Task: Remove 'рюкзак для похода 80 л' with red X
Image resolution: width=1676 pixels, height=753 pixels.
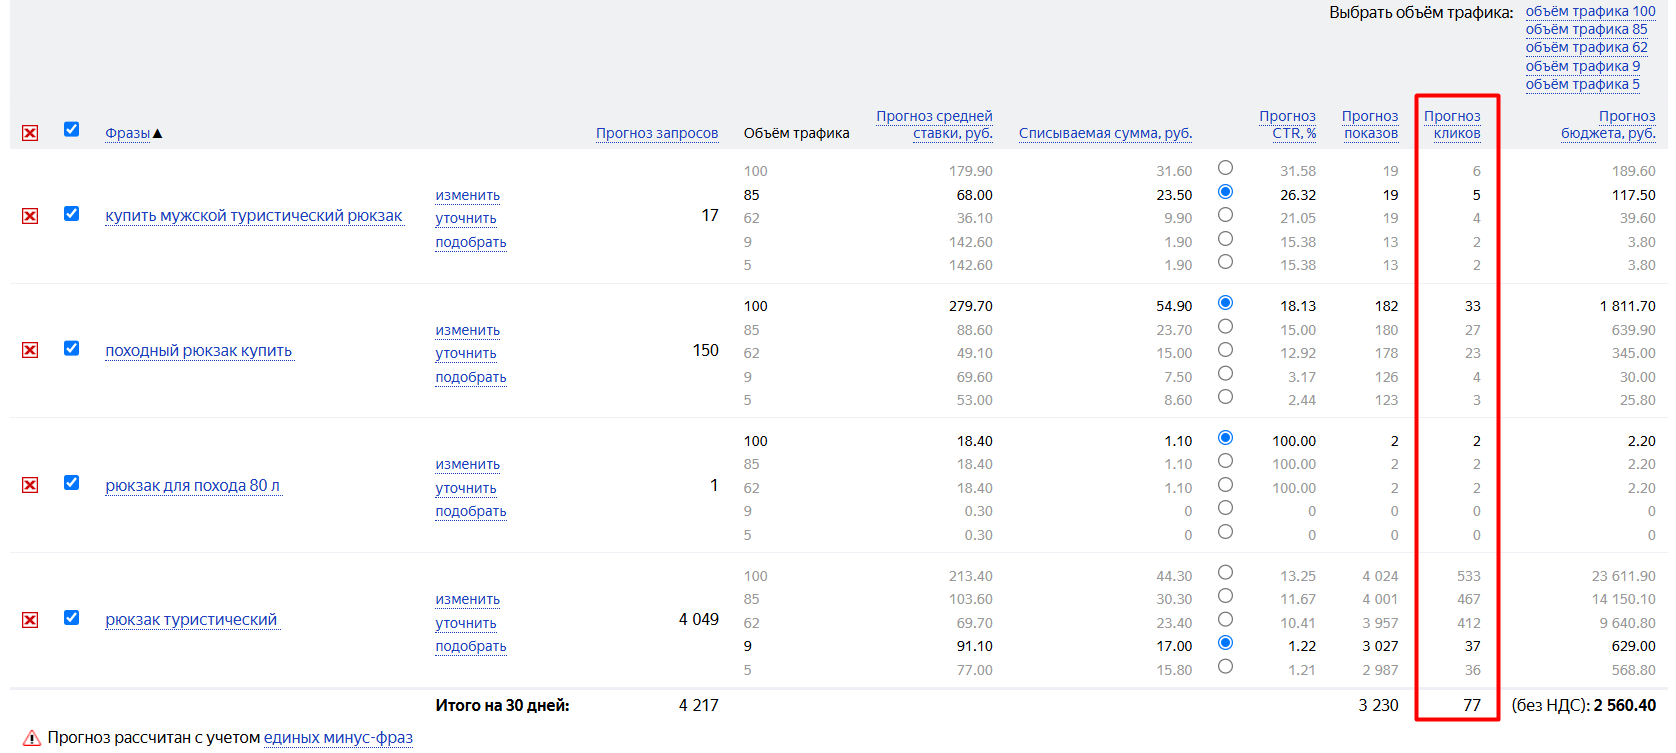Action: click(30, 485)
